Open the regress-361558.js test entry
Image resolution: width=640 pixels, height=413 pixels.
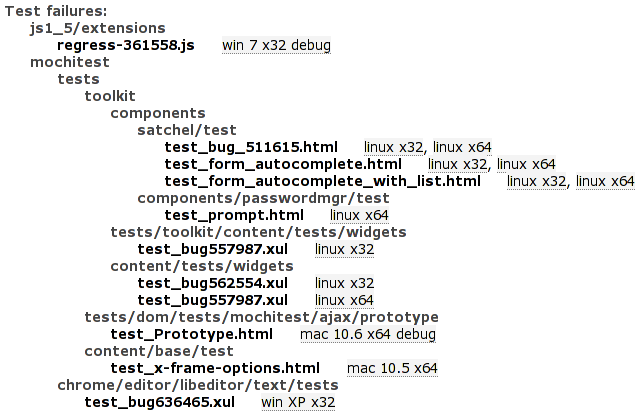click(x=126, y=45)
